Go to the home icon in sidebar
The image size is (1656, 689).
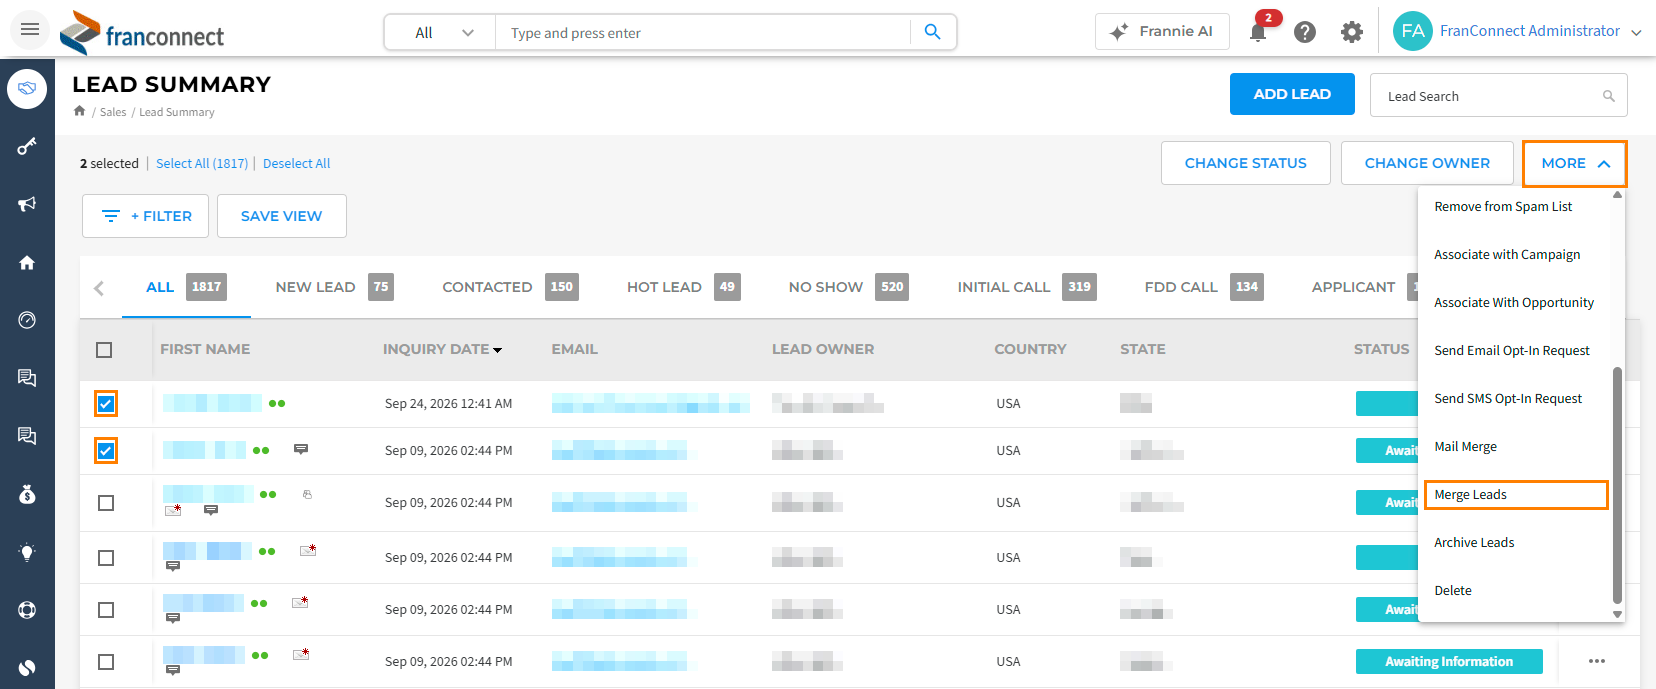(27, 263)
